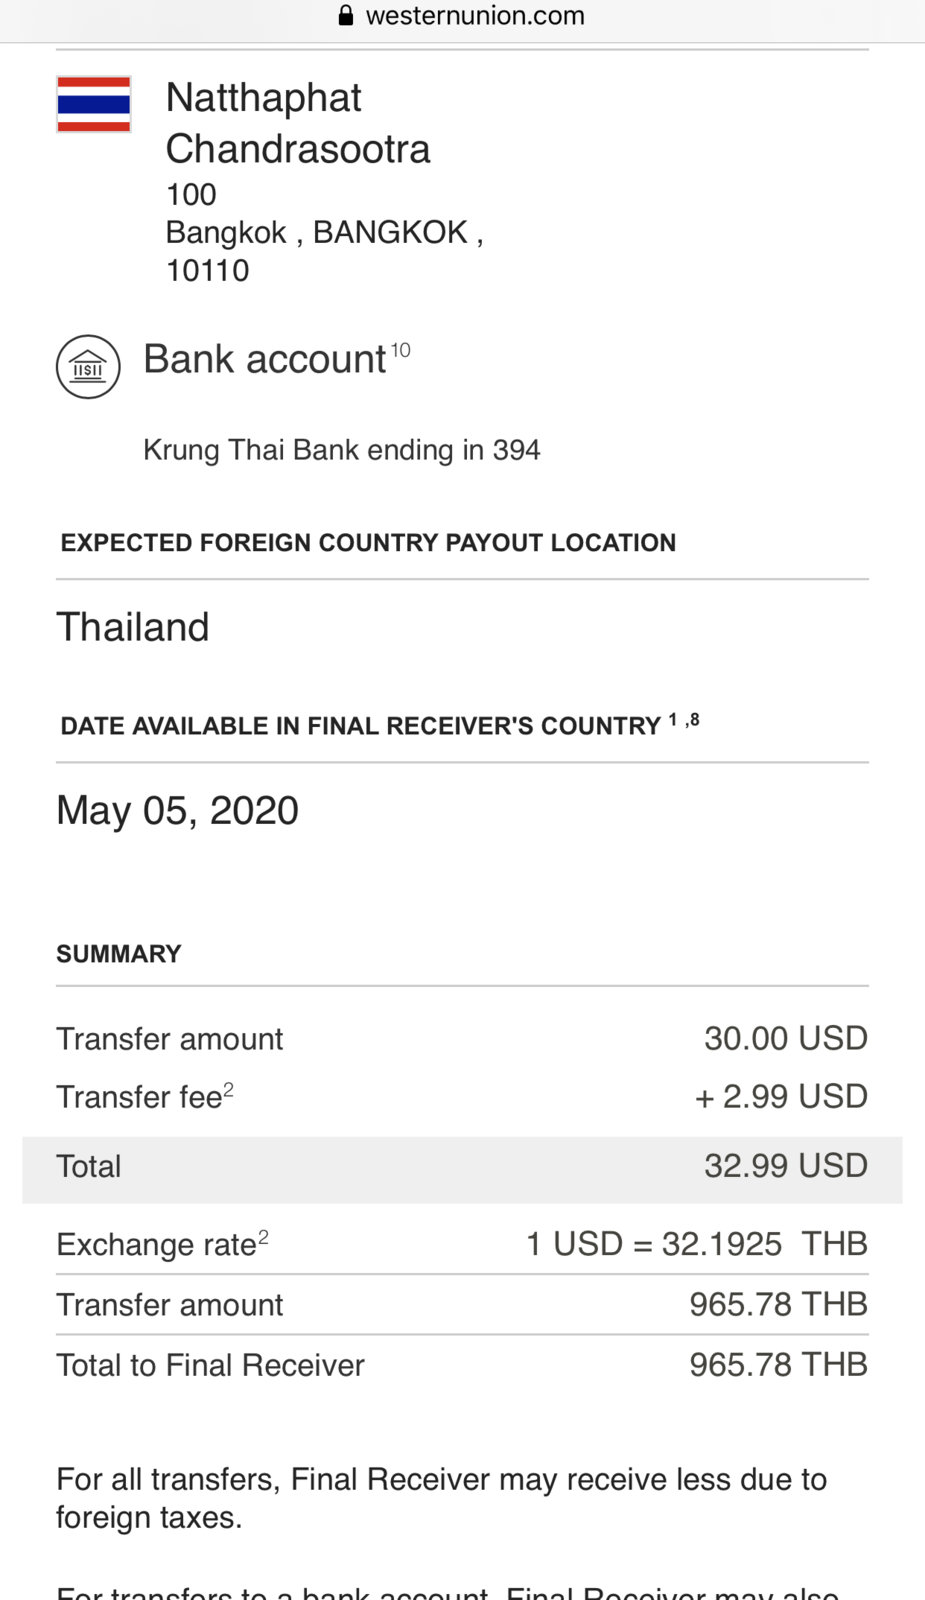
Task: Click the Thailand flag icon
Action: pos(93,104)
